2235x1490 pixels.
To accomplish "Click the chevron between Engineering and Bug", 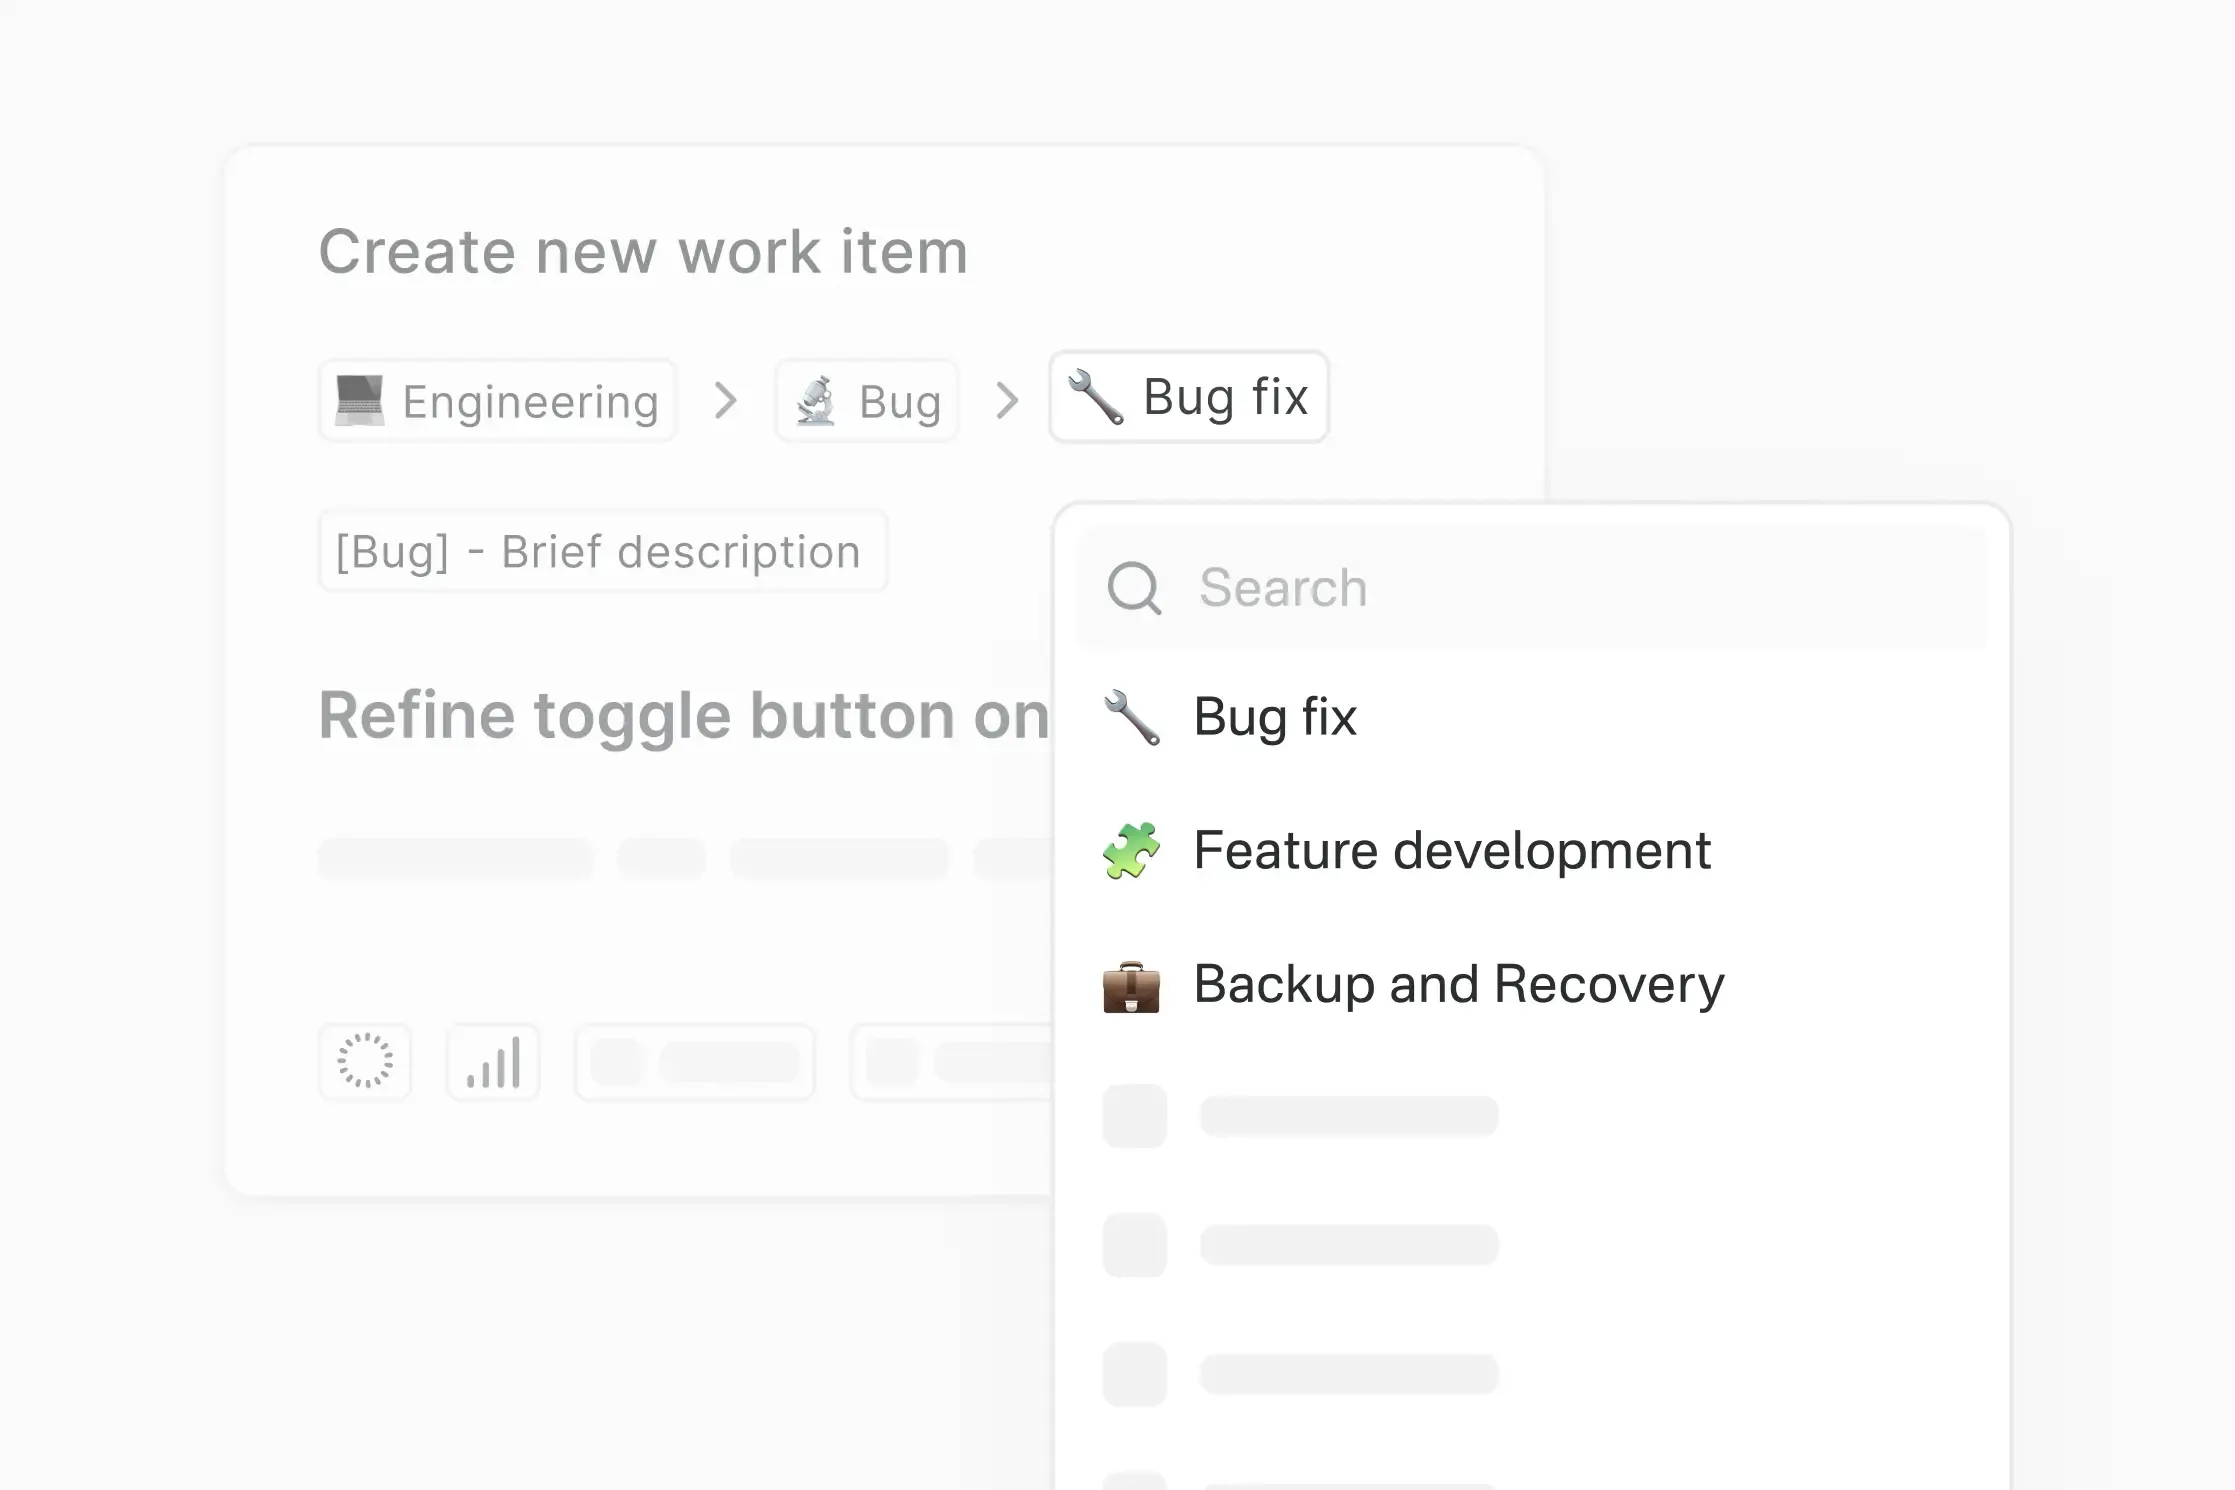I will (x=726, y=401).
